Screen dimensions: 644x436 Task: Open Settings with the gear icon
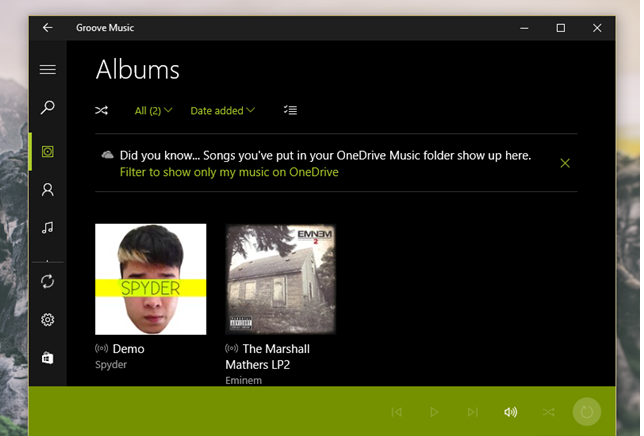[47, 320]
